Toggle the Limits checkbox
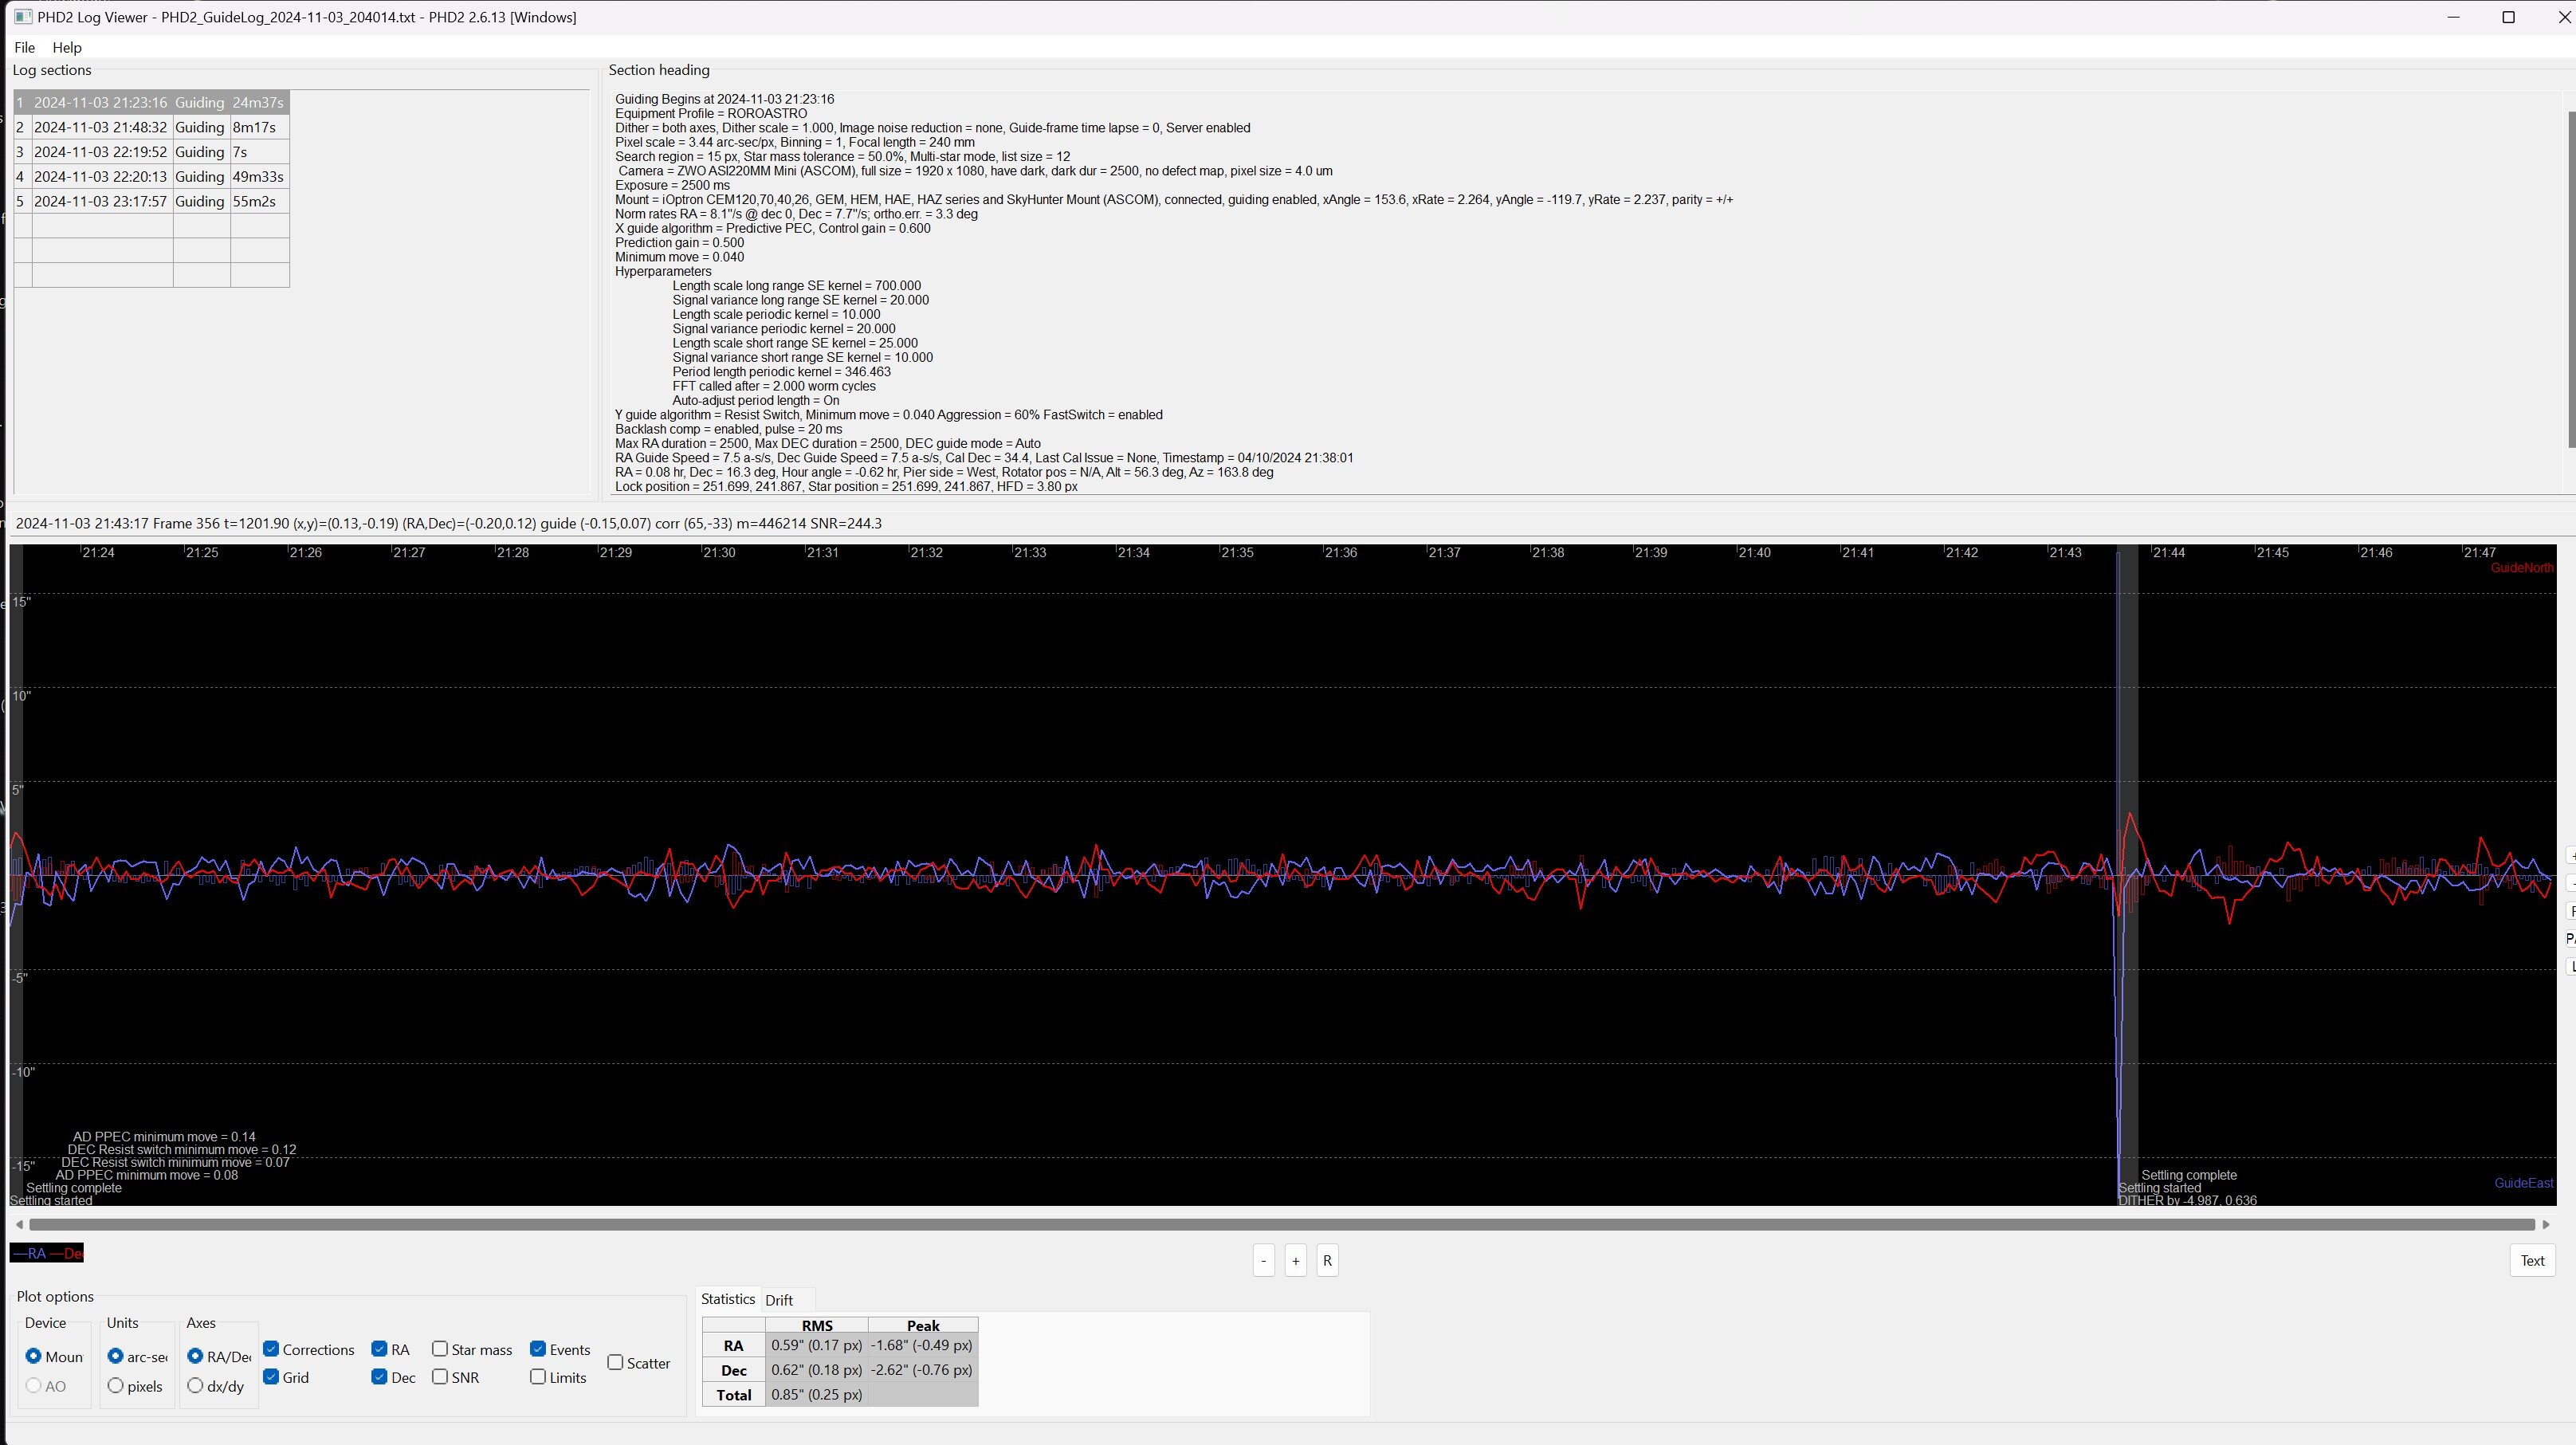2576x1445 pixels. tap(538, 1377)
